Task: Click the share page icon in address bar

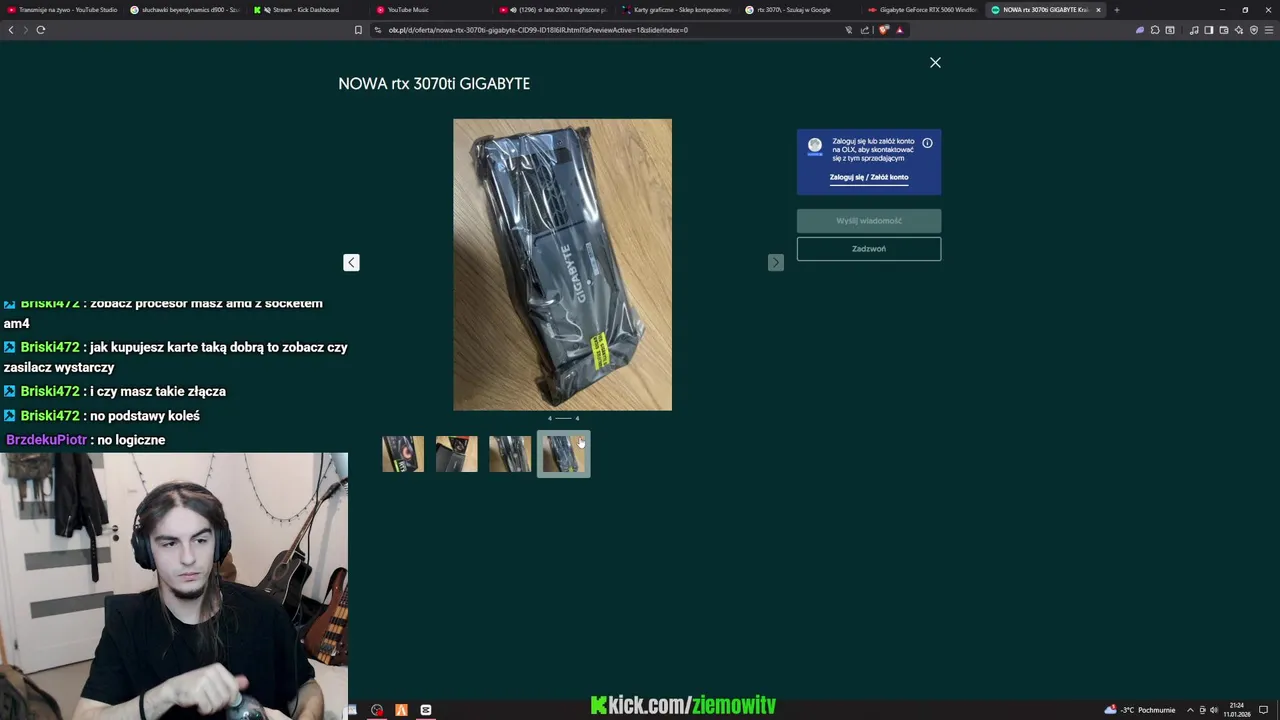Action: (x=865, y=30)
